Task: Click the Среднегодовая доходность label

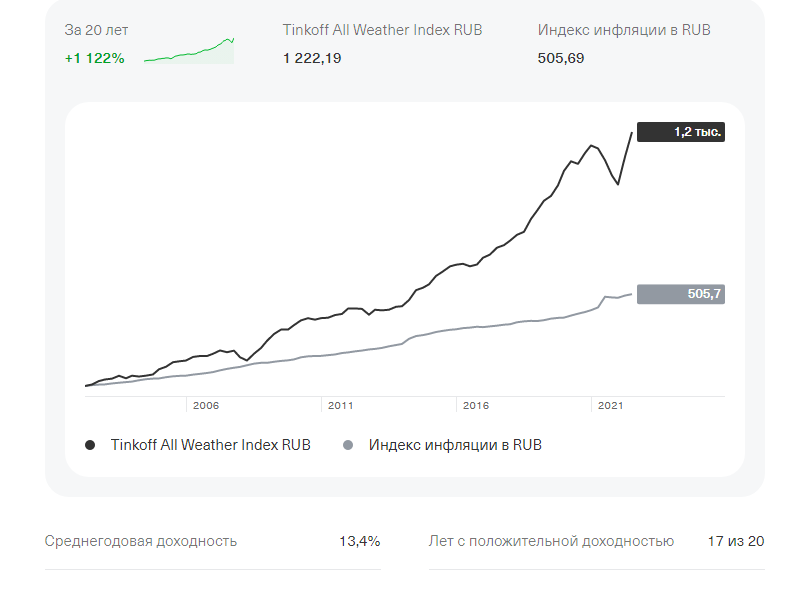Action: (x=141, y=541)
